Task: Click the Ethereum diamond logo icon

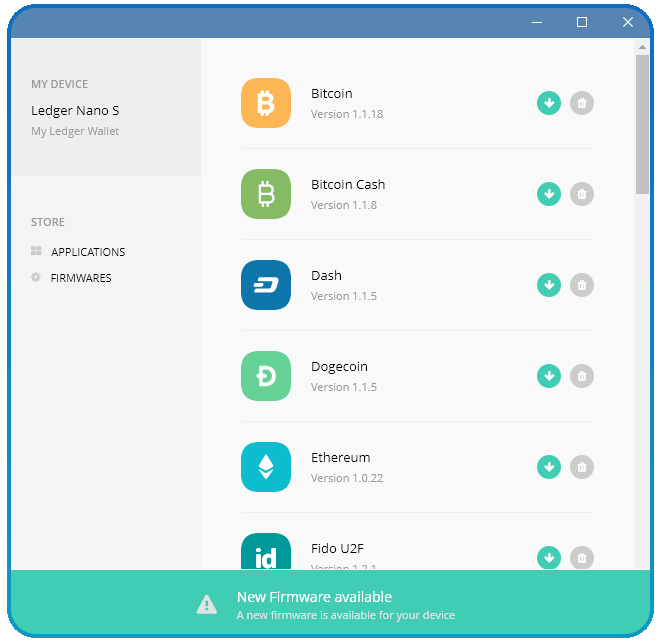Action: 266,467
